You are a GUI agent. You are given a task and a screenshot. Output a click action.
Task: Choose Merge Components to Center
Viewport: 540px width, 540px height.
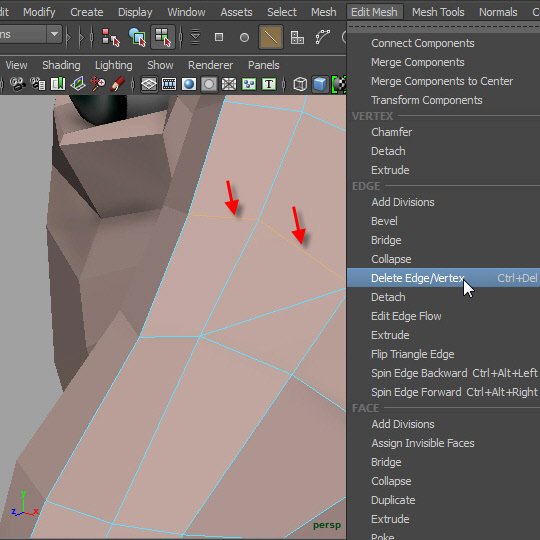[444, 81]
